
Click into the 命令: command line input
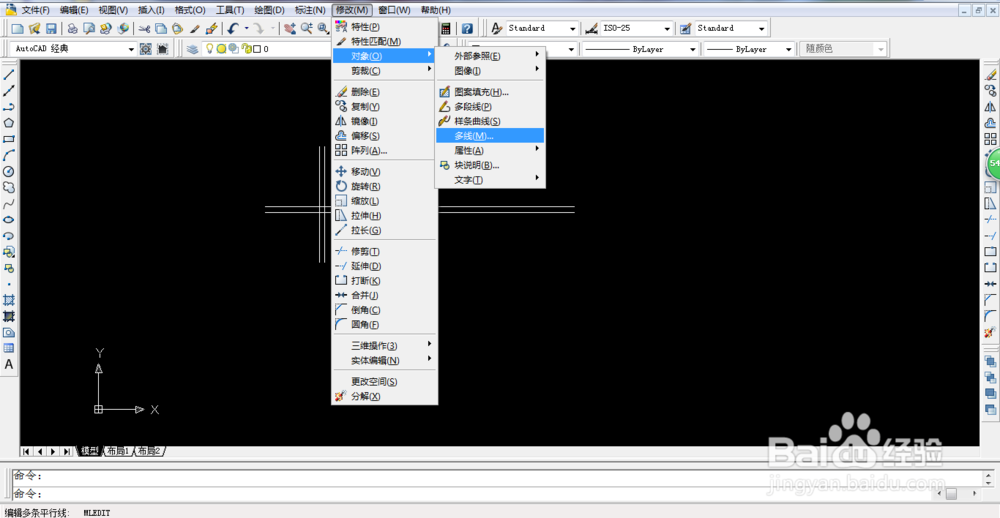click(x=497, y=494)
